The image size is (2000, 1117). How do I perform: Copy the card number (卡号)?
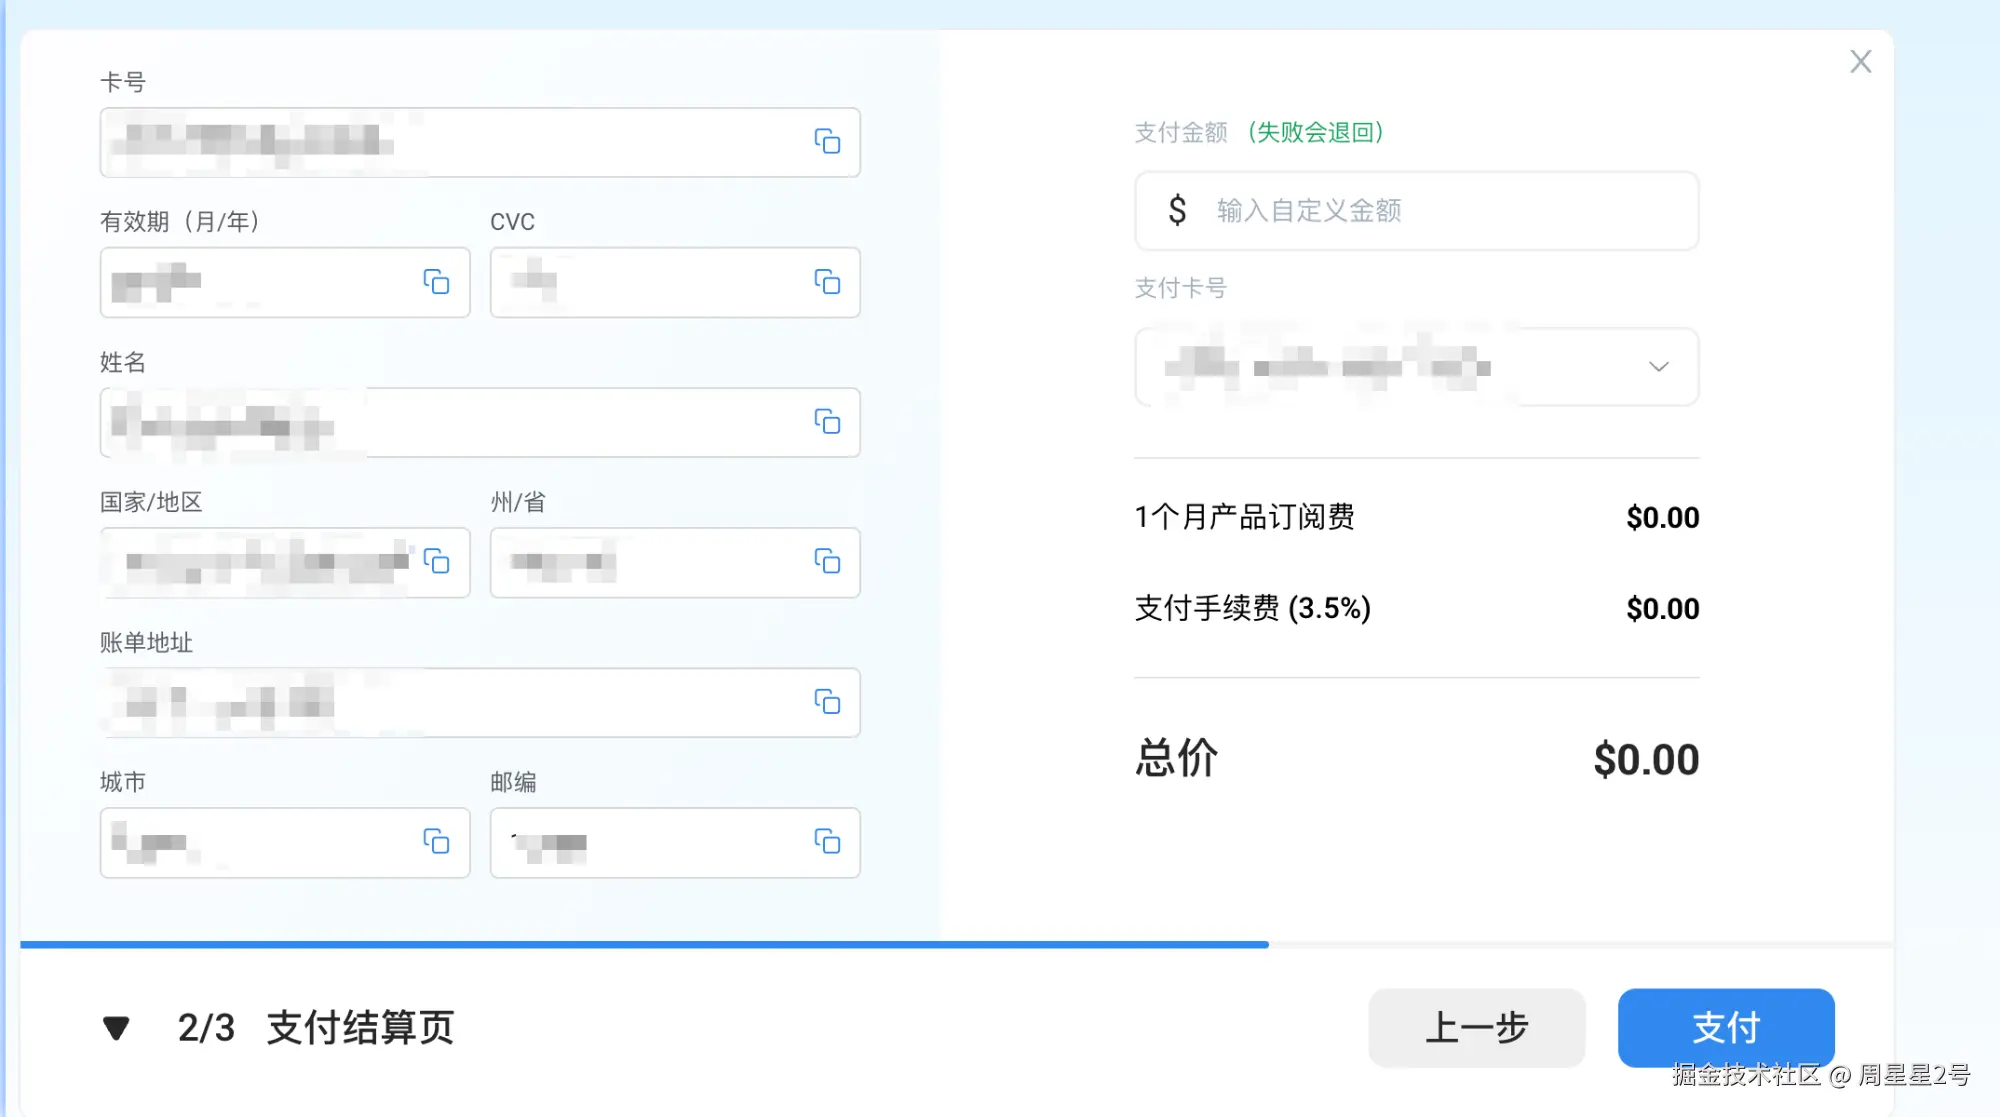click(826, 142)
